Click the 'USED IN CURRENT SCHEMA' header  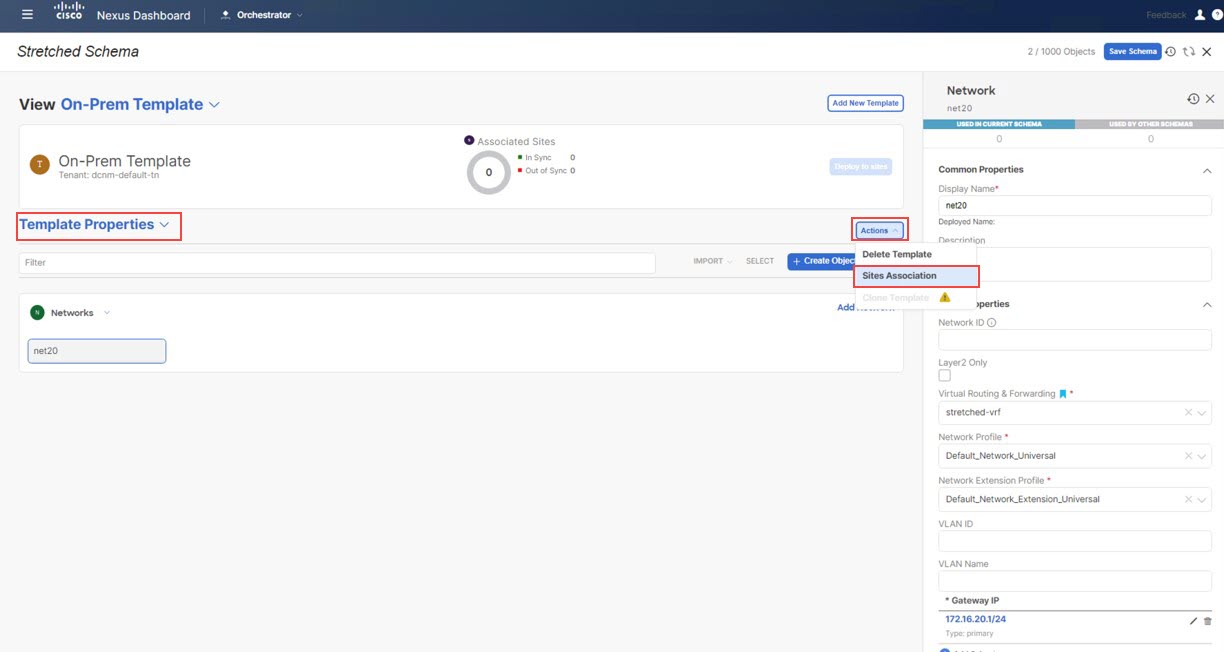click(999, 124)
